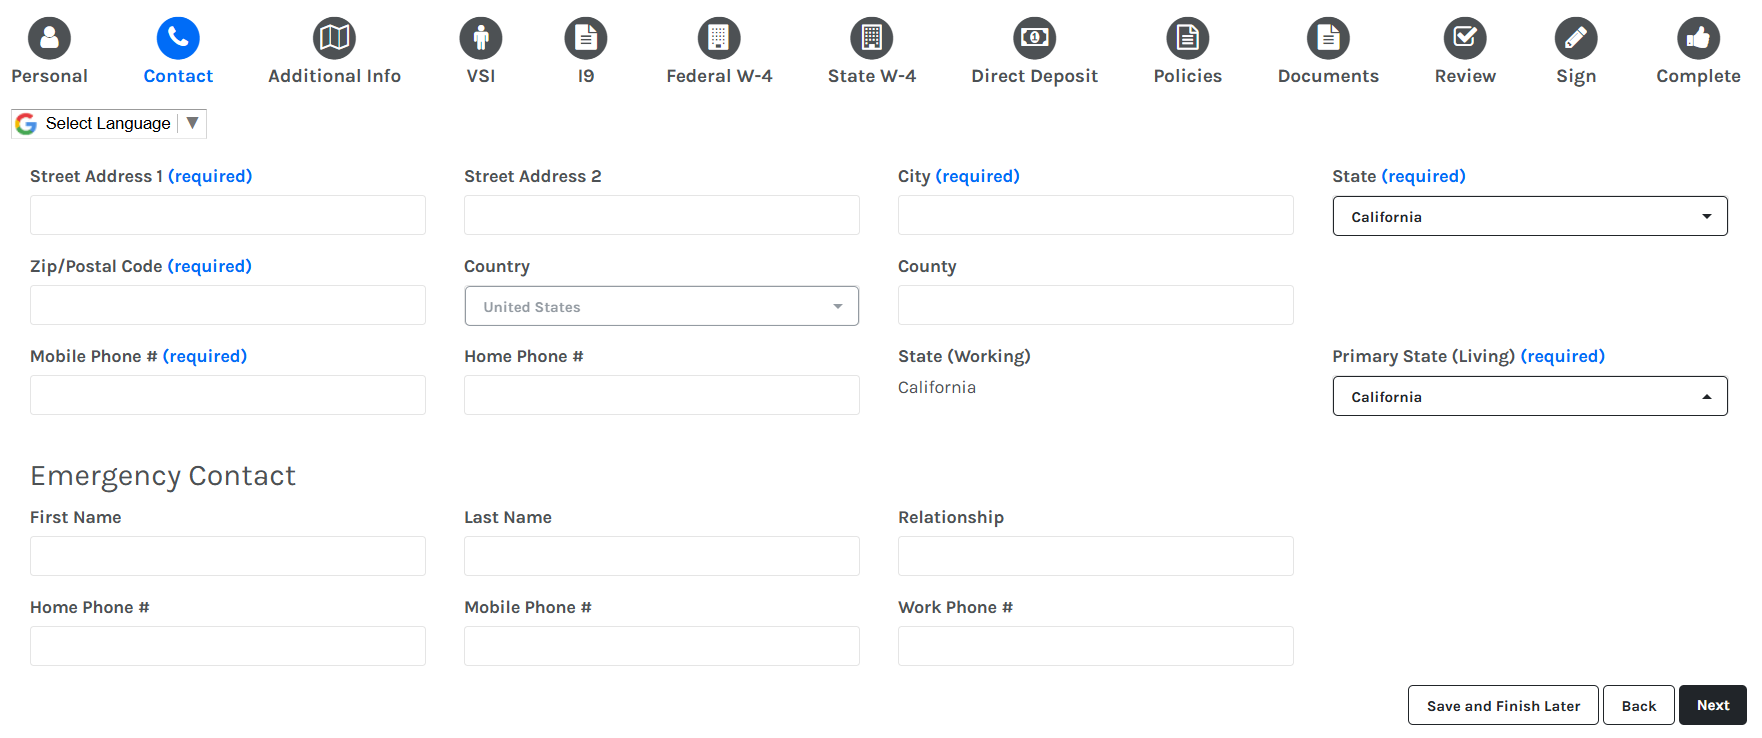Click the Review checkmark icon
Image resolution: width=1762 pixels, height=738 pixels.
coord(1465,38)
